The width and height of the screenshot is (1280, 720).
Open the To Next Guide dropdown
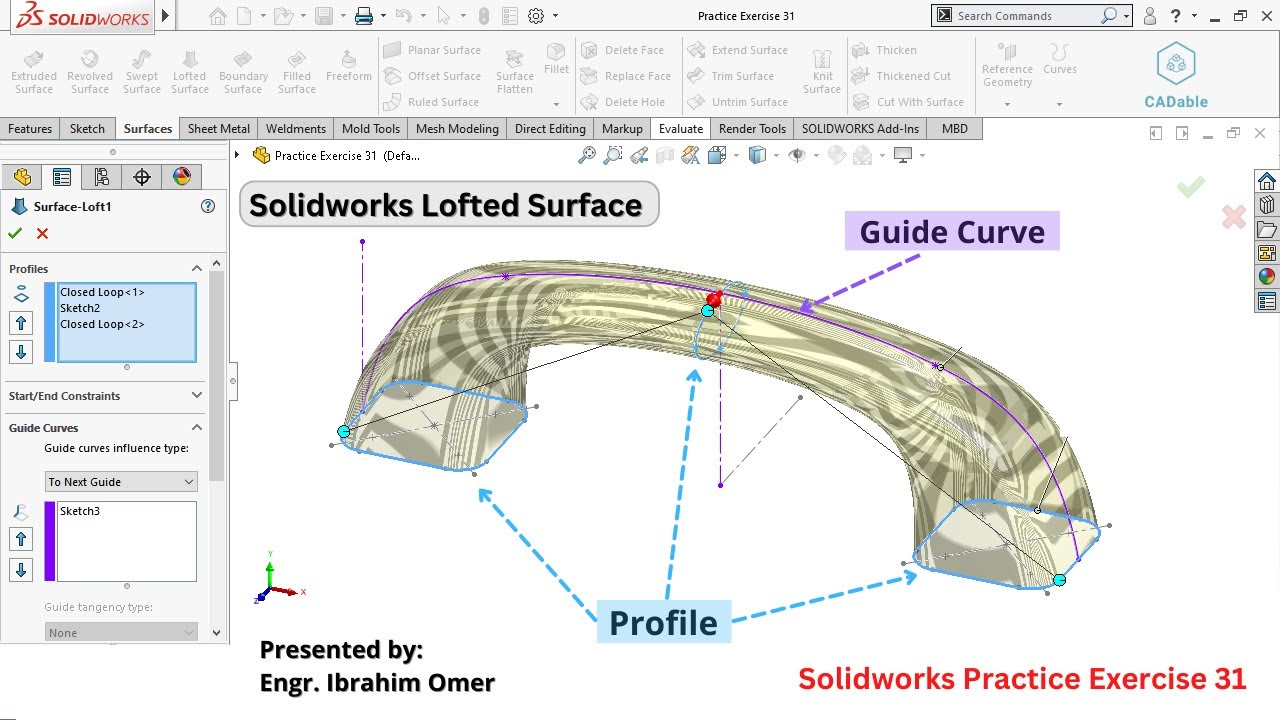(x=121, y=482)
